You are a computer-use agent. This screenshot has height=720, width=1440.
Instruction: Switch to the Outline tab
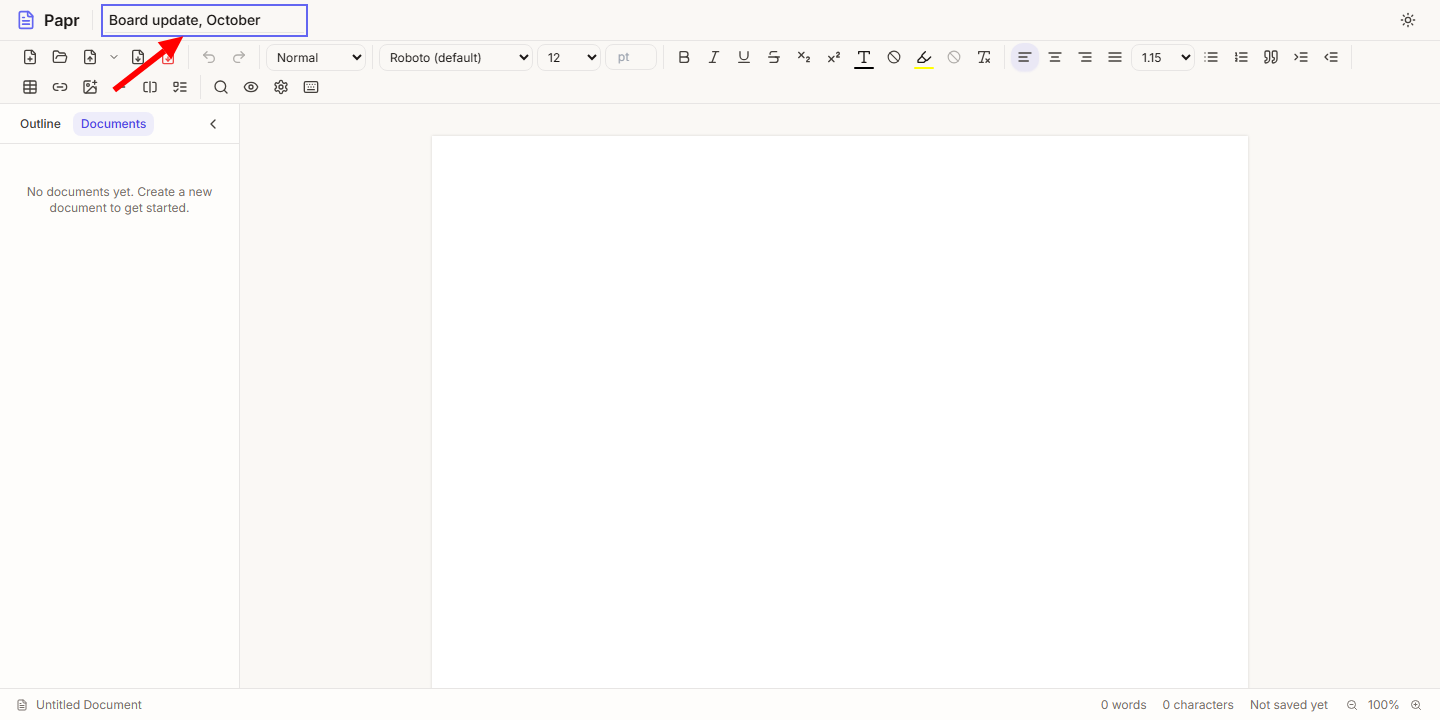tap(40, 124)
